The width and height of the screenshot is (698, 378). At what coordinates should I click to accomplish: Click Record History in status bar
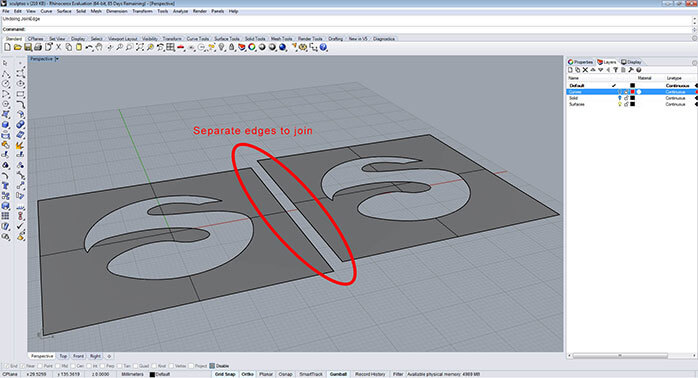370,374
